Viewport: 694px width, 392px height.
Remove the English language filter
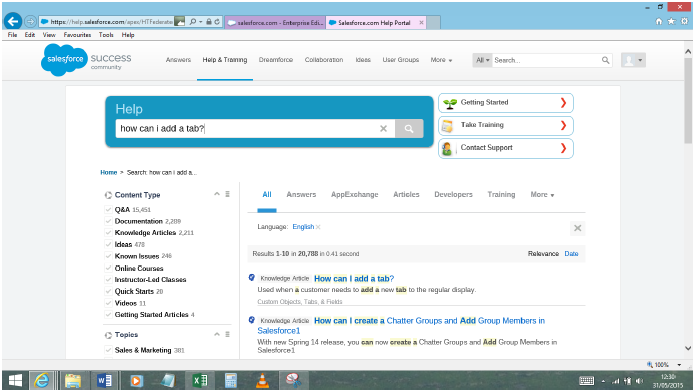point(318,227)
